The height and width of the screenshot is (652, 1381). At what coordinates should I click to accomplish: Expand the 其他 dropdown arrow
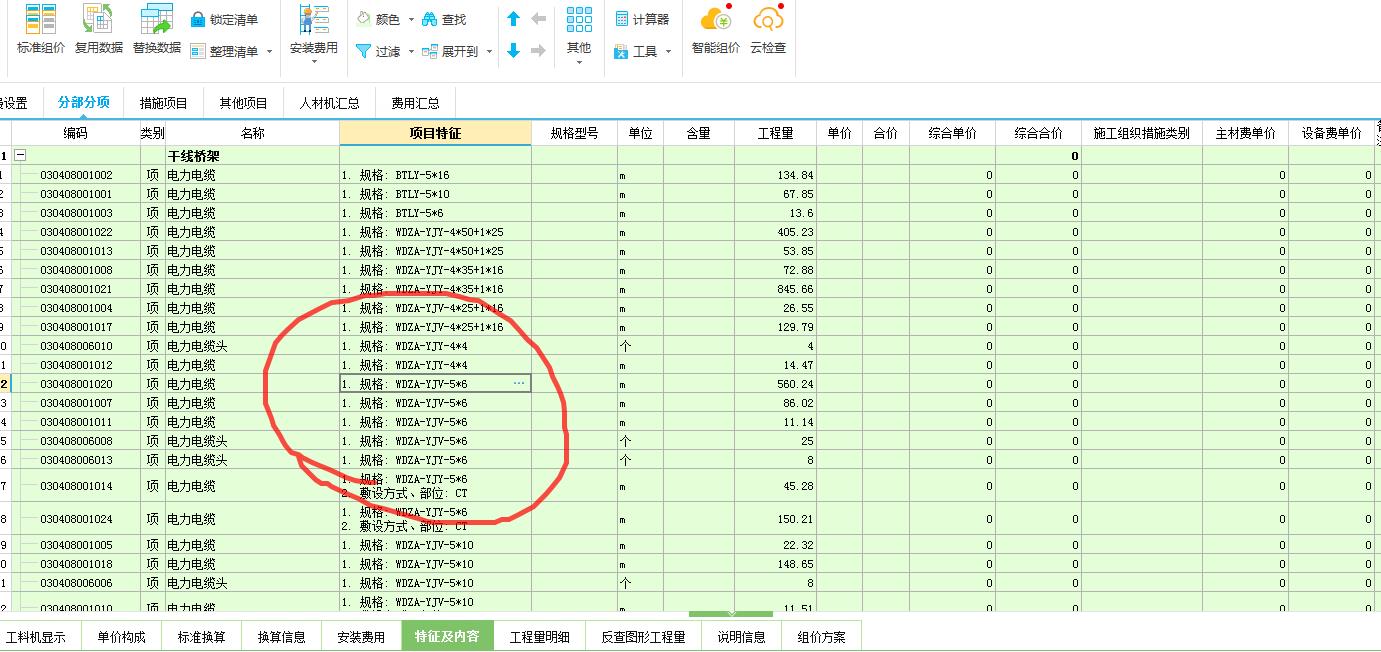(579, 63)
